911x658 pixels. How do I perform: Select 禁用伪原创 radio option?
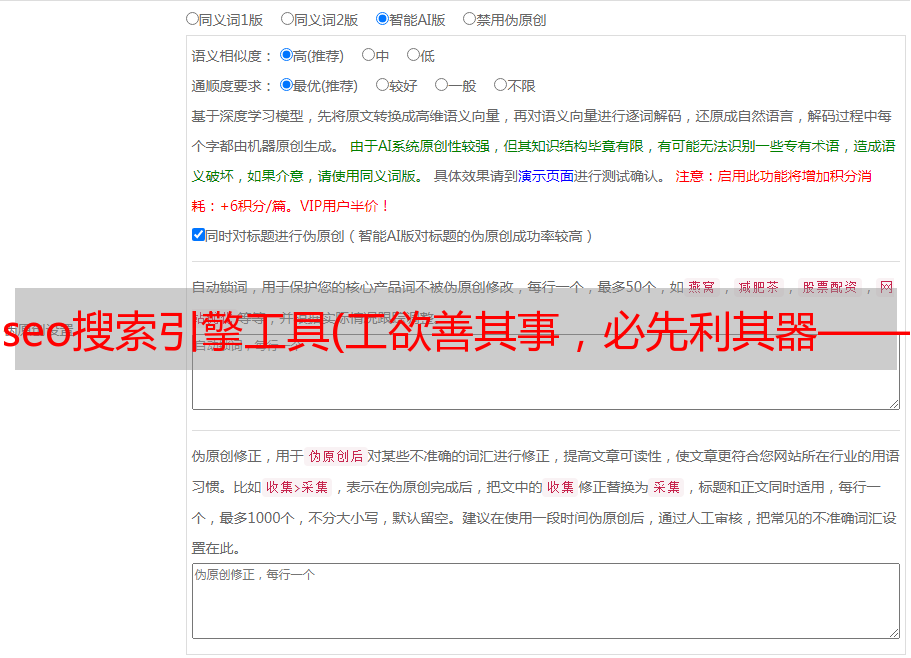pos(469,19)
